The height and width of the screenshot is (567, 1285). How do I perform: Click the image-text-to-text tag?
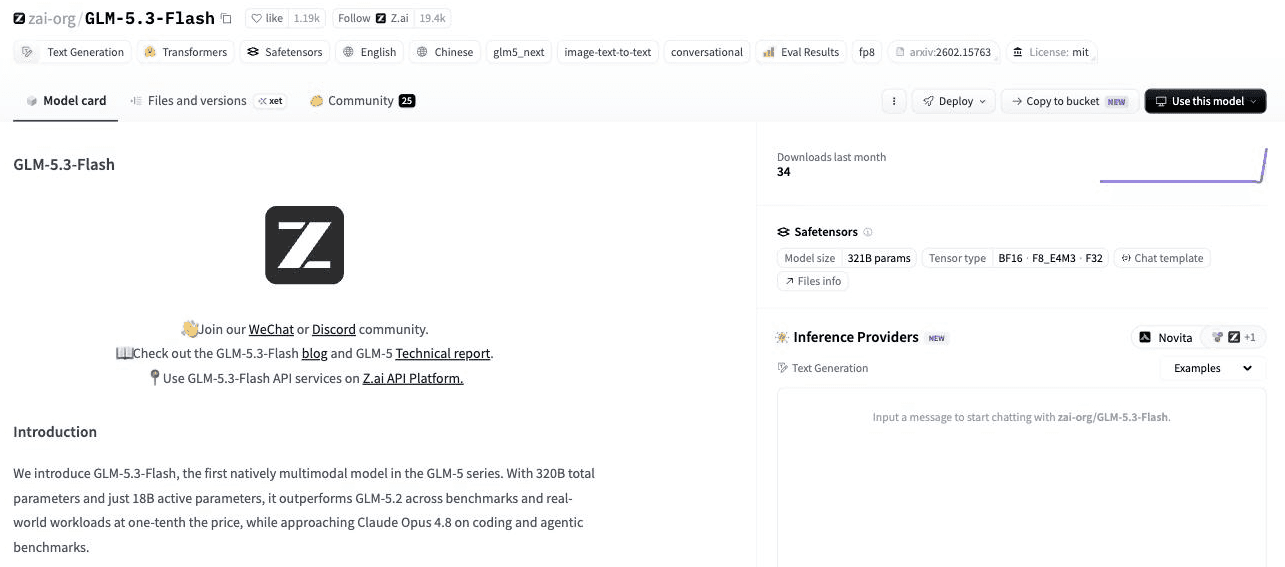[x=608, y=52]
